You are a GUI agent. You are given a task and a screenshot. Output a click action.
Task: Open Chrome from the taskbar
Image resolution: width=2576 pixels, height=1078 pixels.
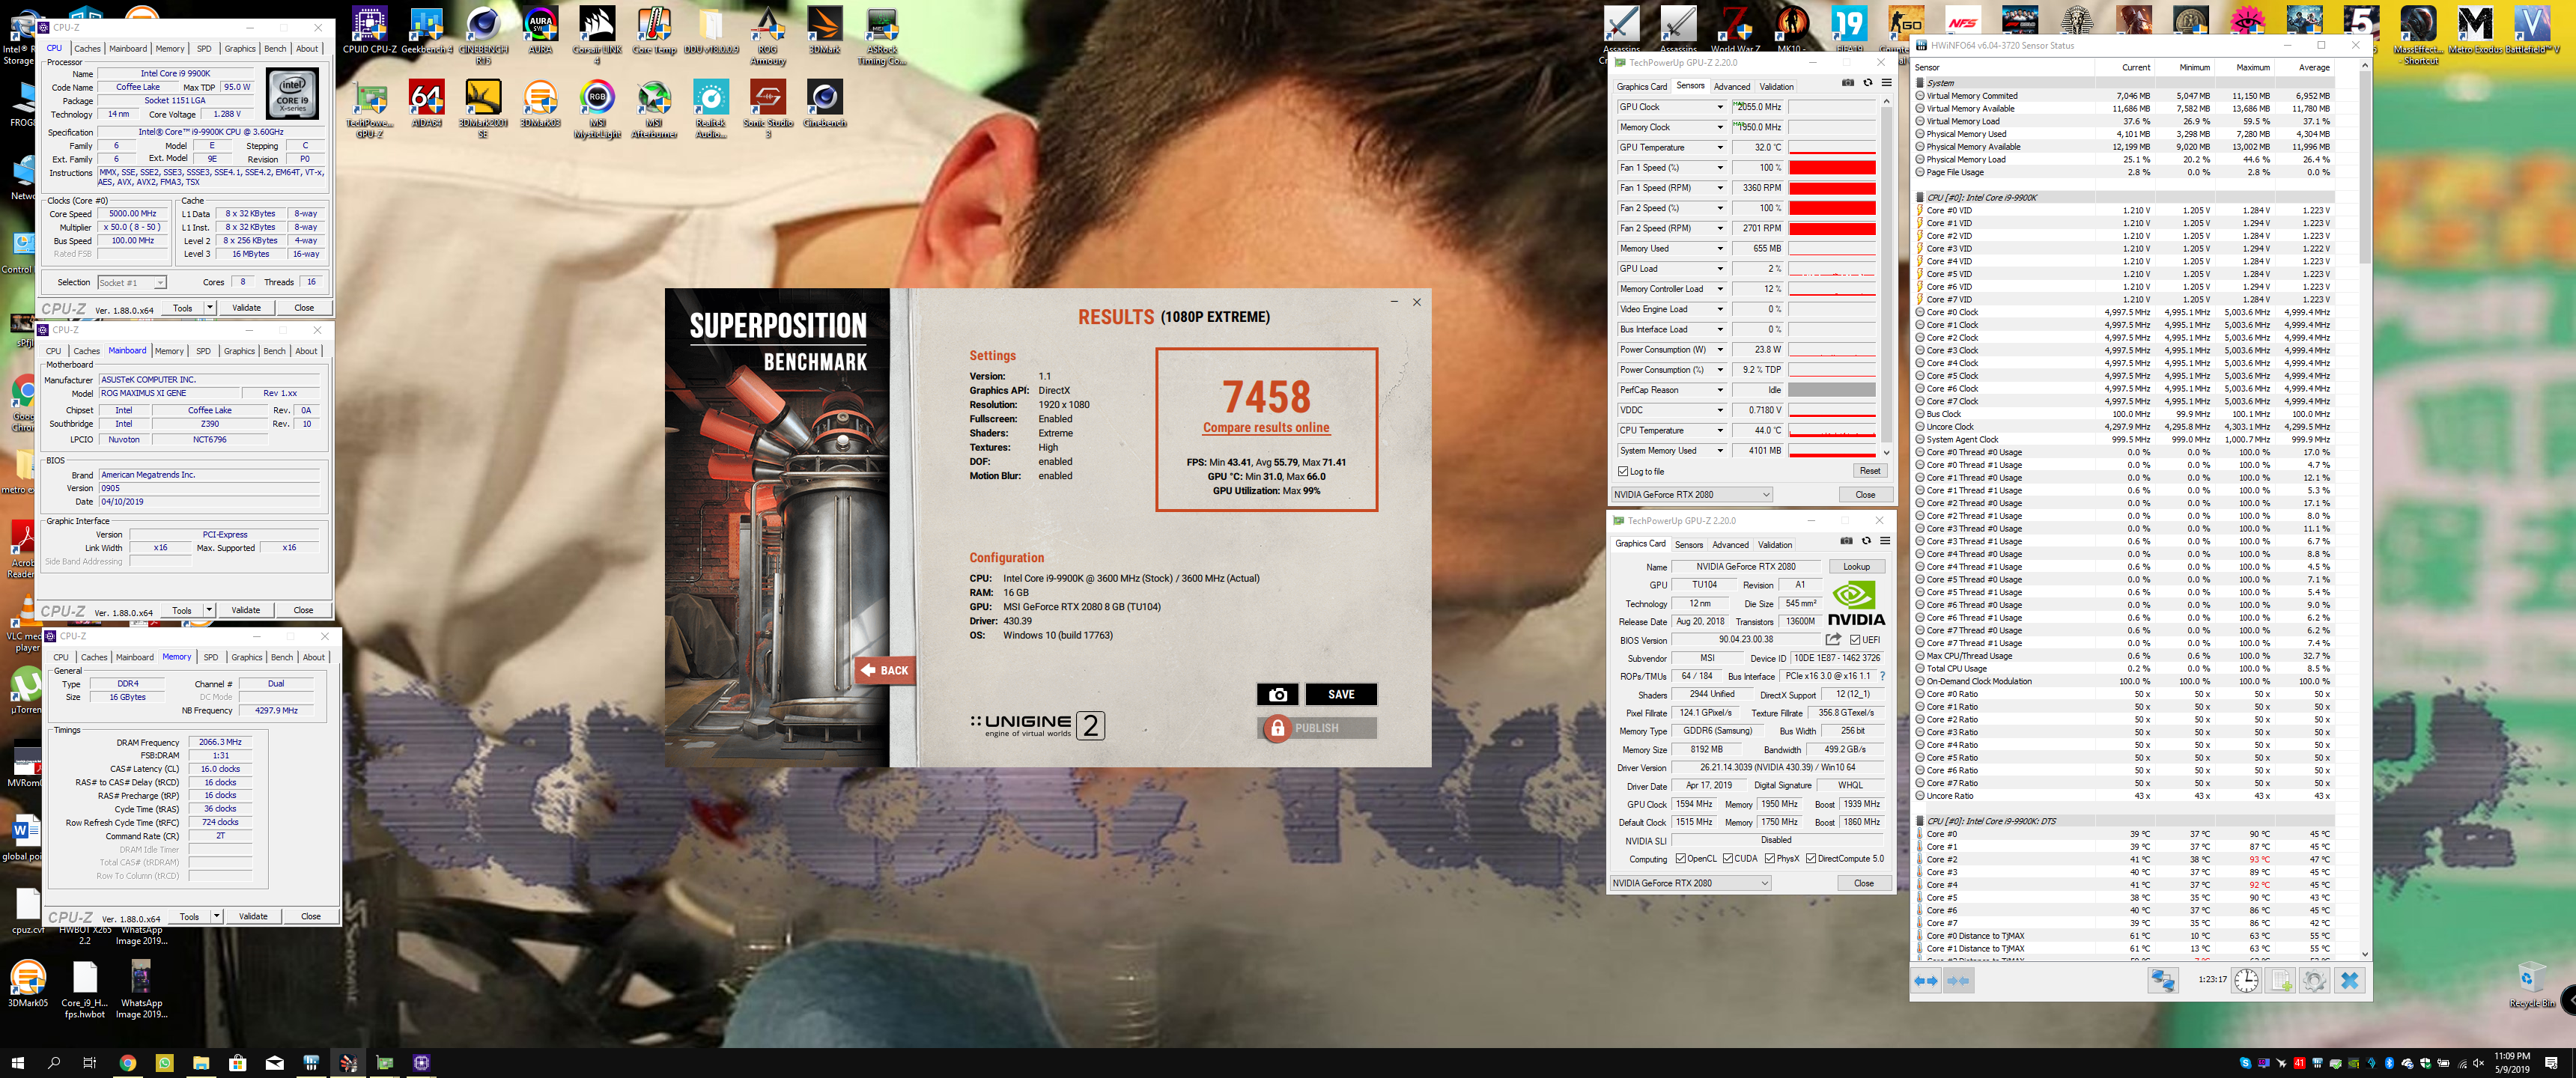tap(128, 1062)
